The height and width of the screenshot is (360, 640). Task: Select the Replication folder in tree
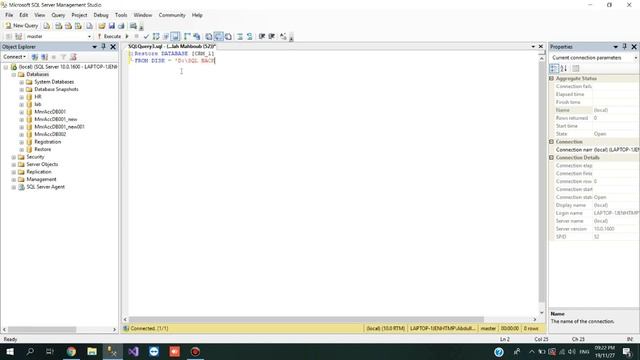pos(39,172)
